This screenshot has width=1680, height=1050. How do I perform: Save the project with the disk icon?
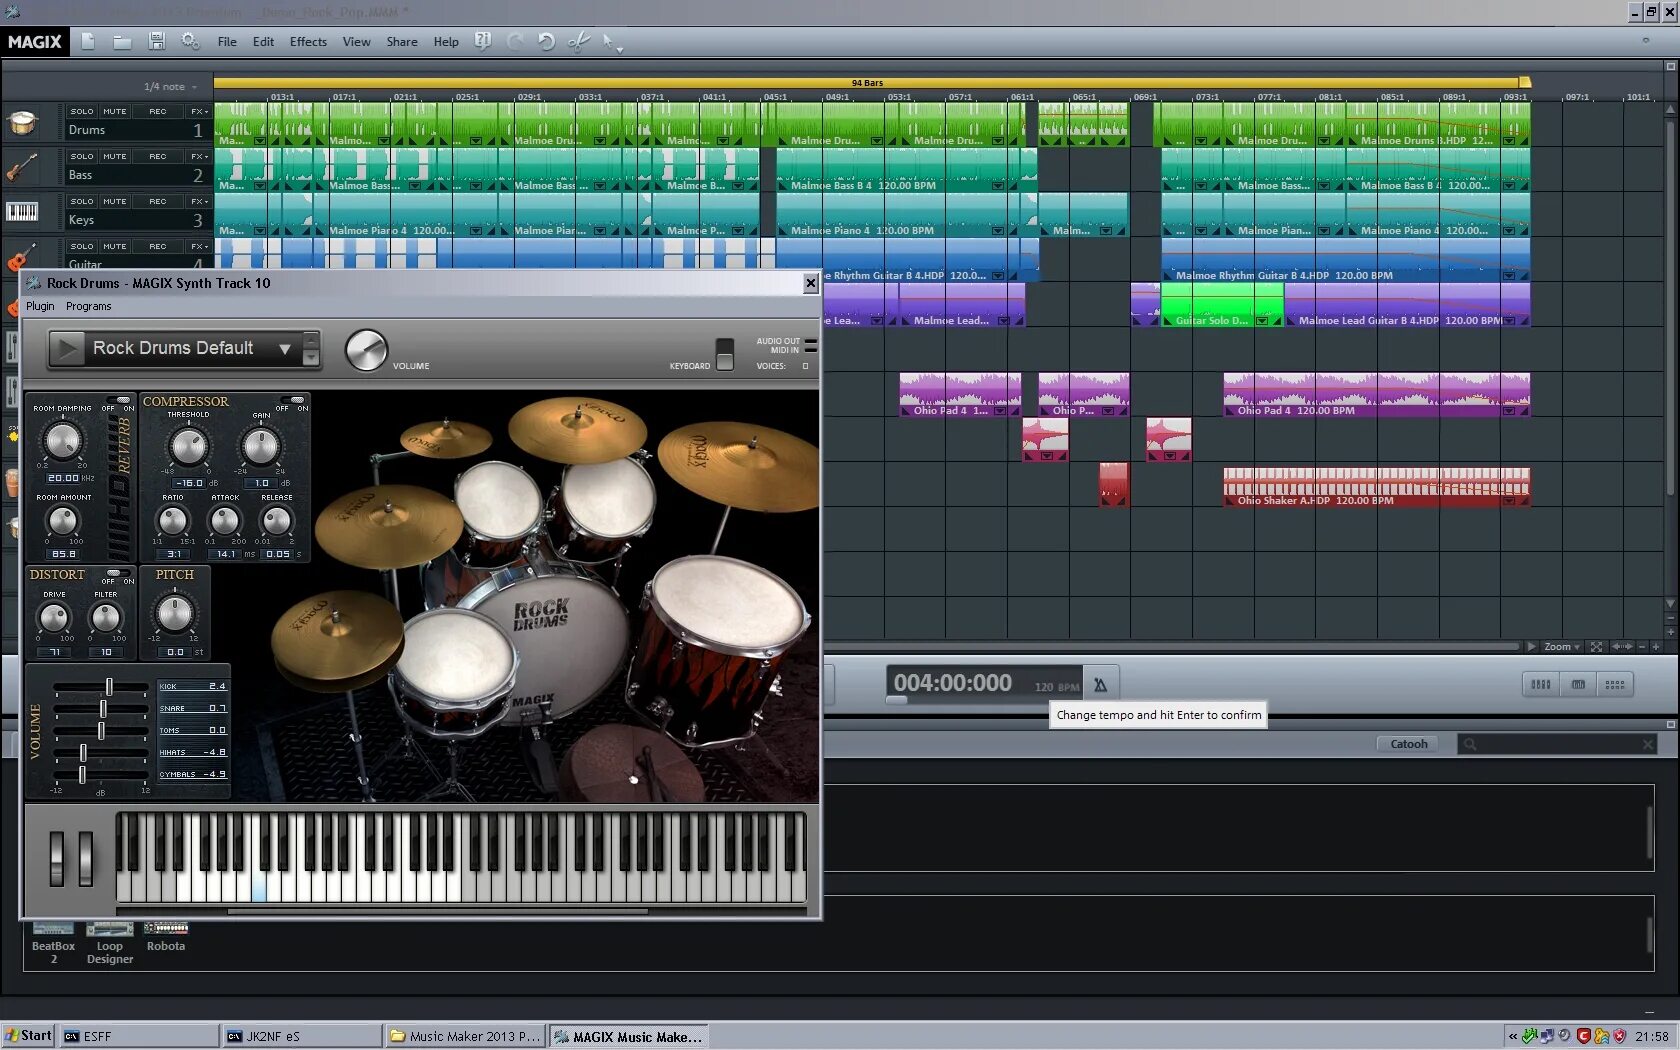point(156,41)
